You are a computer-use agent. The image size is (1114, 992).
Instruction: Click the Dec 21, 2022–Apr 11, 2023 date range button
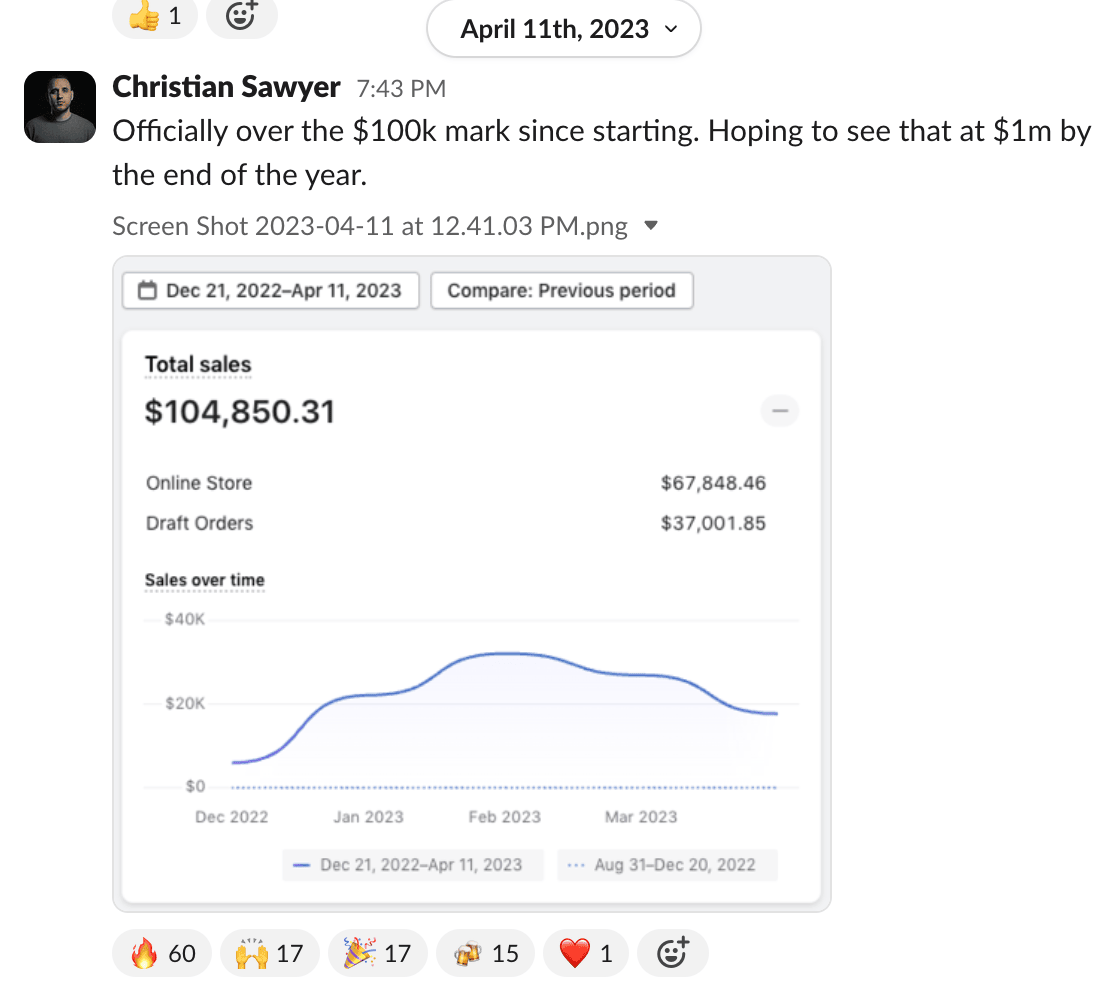tap(271, 291)
